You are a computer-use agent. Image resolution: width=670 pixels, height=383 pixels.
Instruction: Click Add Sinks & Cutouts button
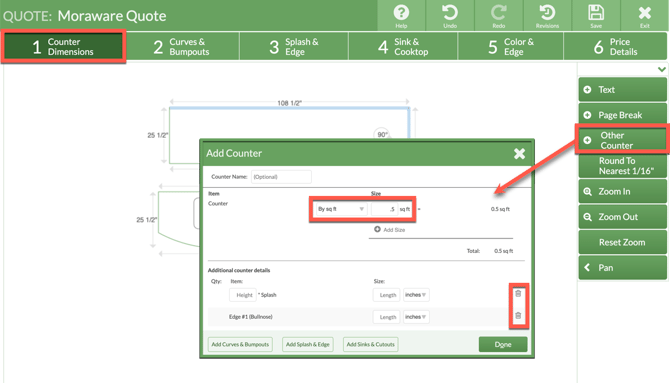[370, 345]
